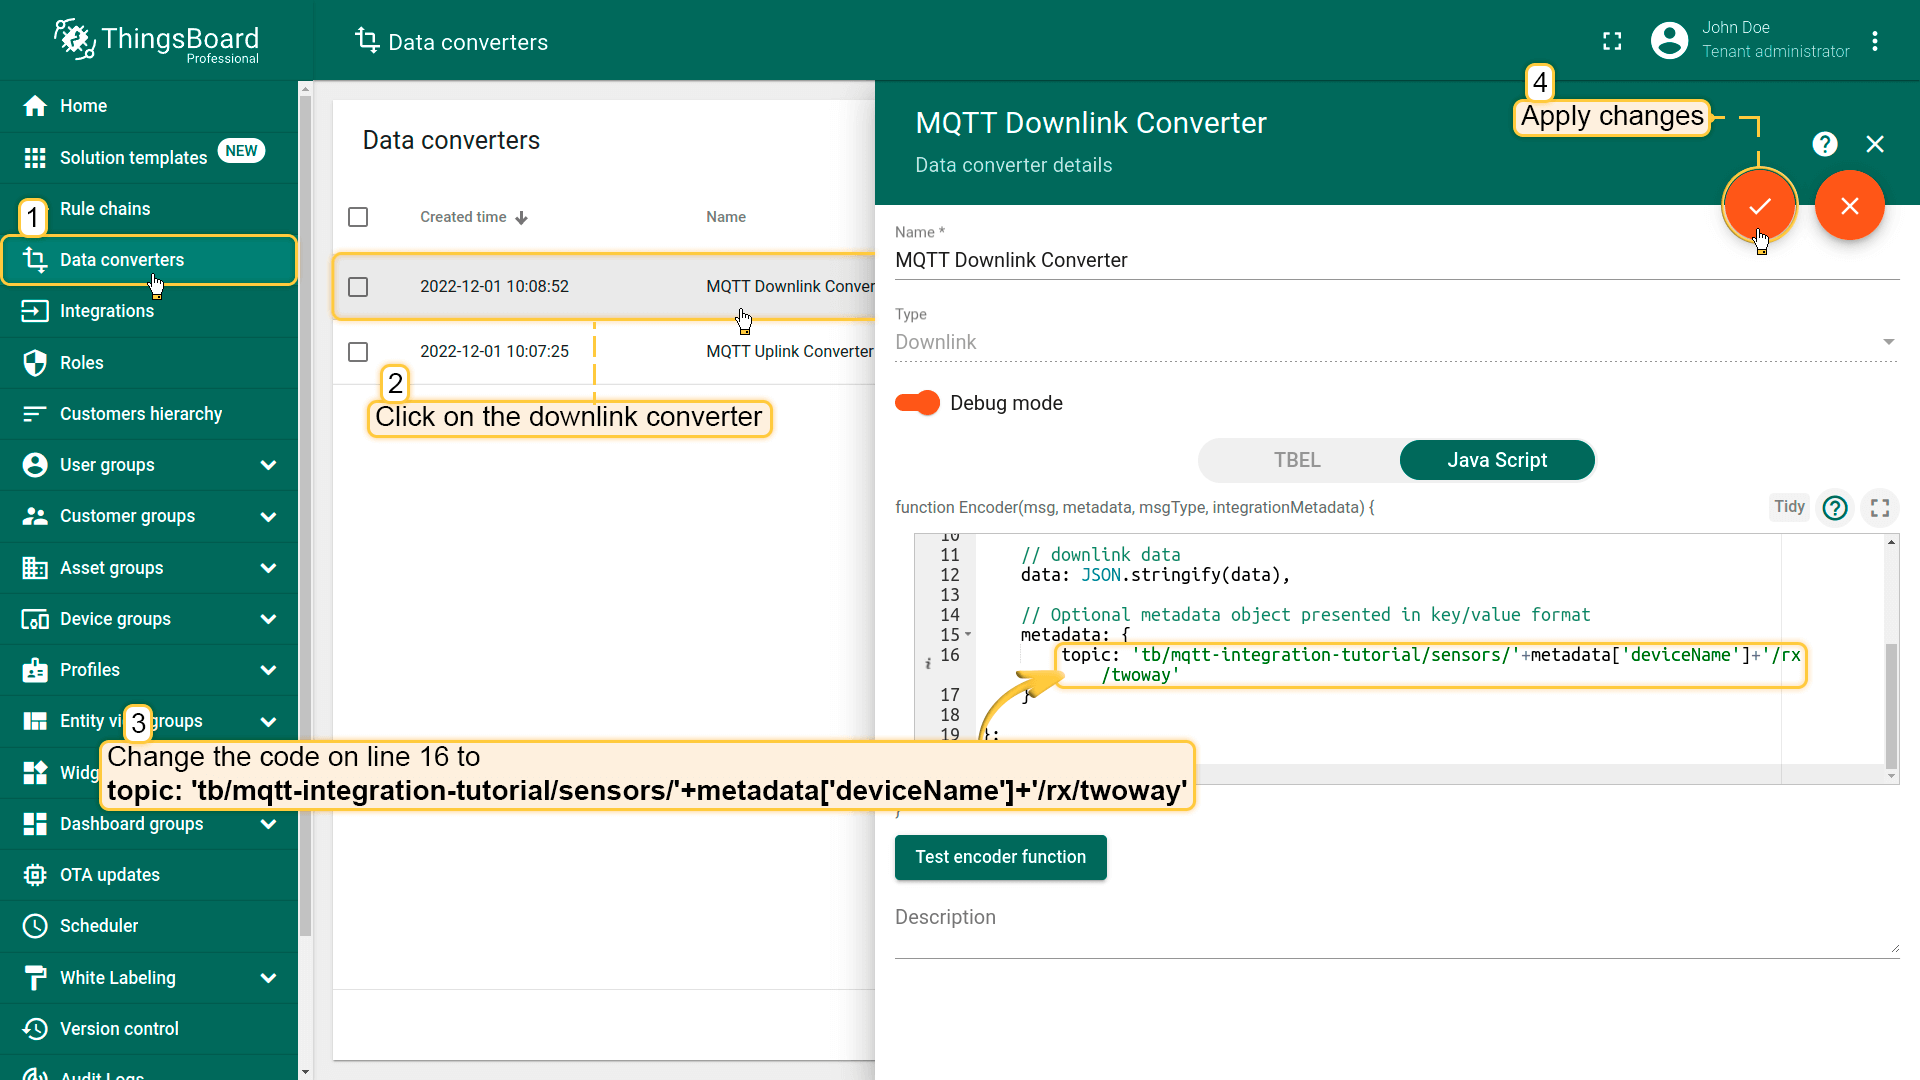Viewport: 1920px width, 1080px height.
Task: Tick the select-all checkbox in the table header
Action: (x=358, y=217)
